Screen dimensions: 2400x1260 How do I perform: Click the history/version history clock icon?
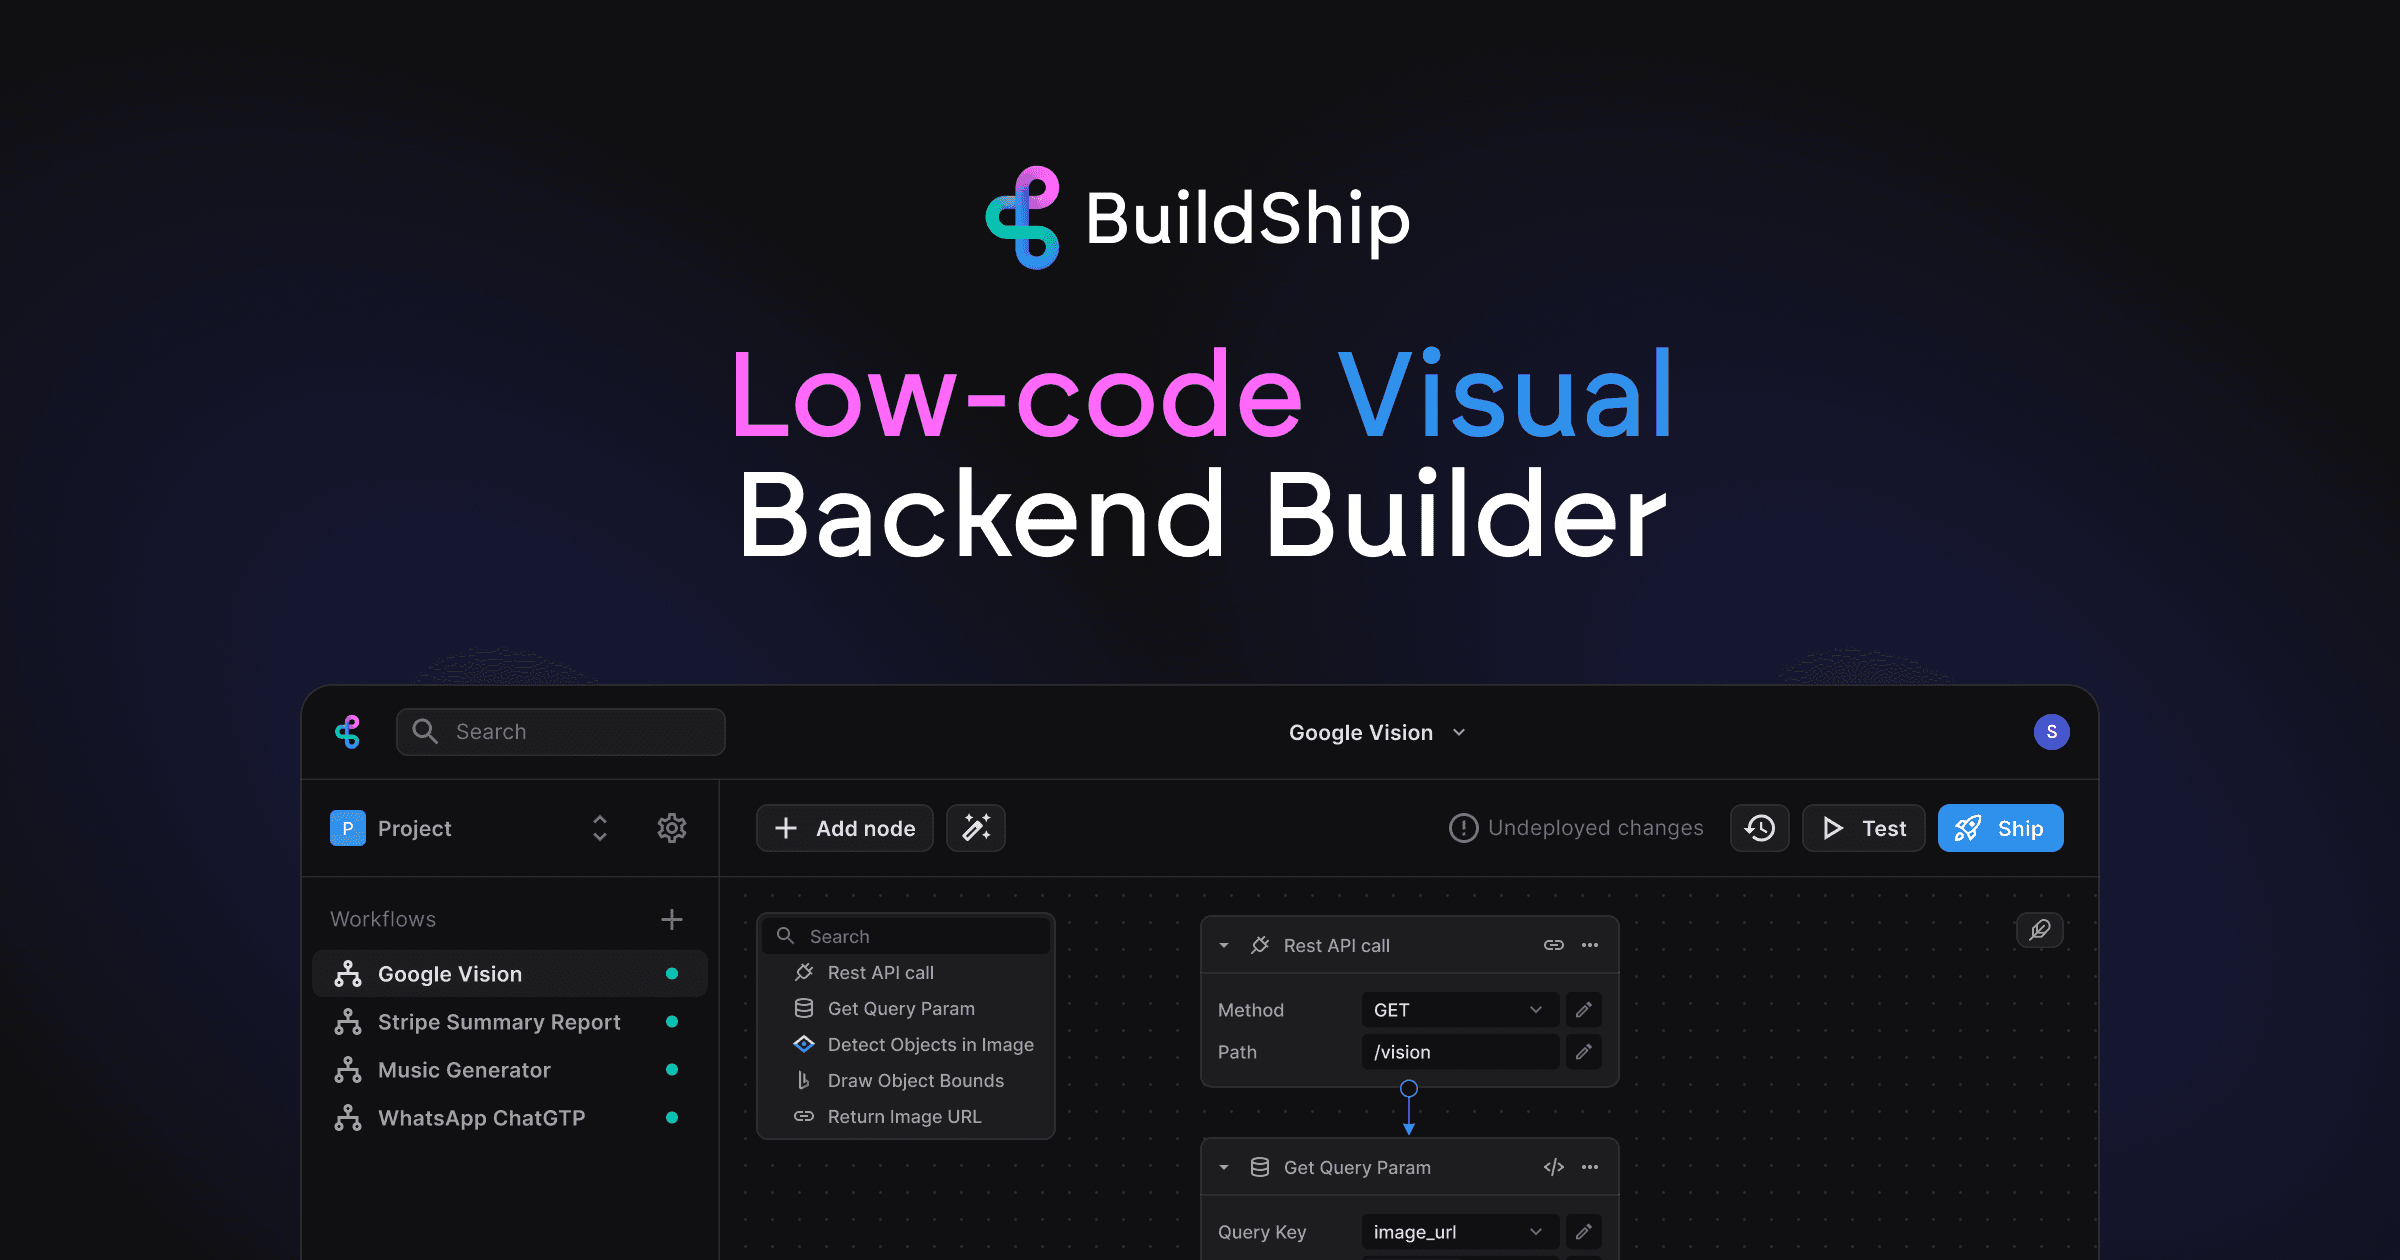coord(1760,827)
